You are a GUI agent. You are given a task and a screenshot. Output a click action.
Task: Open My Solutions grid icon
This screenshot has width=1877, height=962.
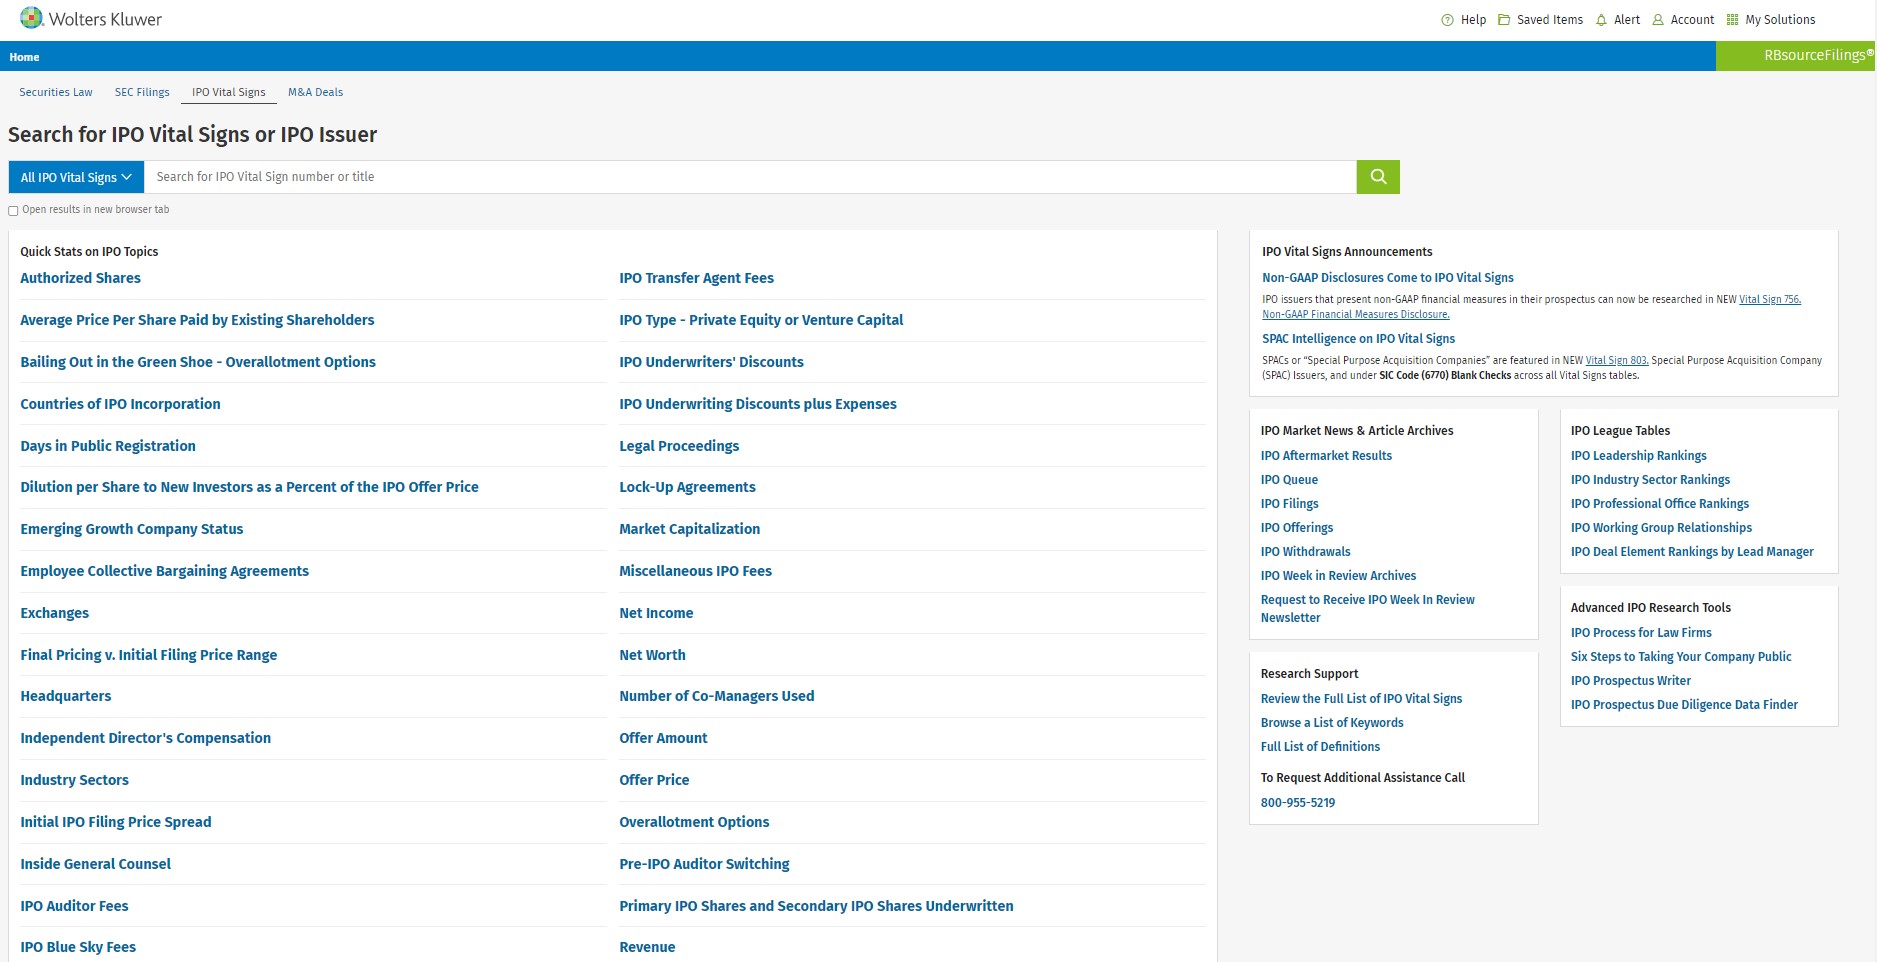(1732, 20)
